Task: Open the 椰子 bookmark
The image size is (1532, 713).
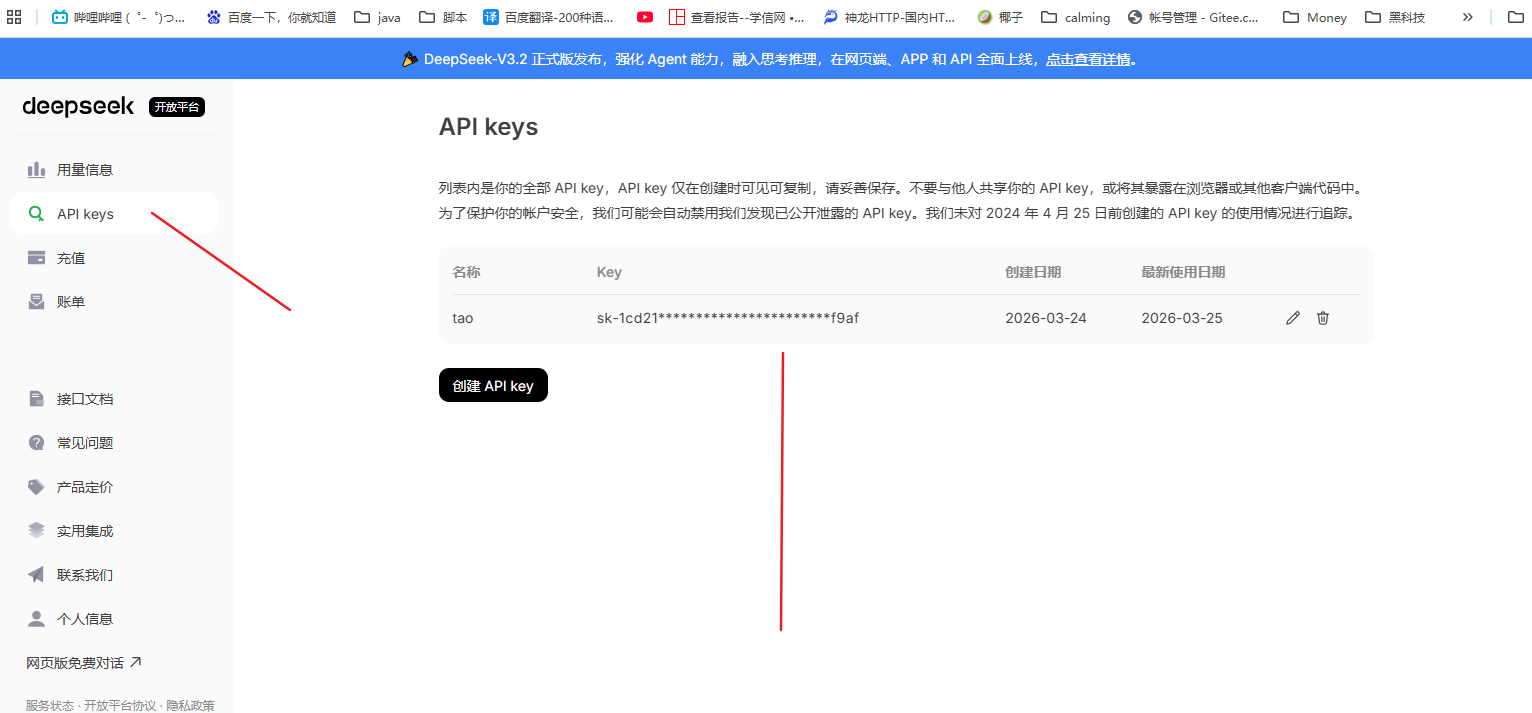Action: (1000, 17)
